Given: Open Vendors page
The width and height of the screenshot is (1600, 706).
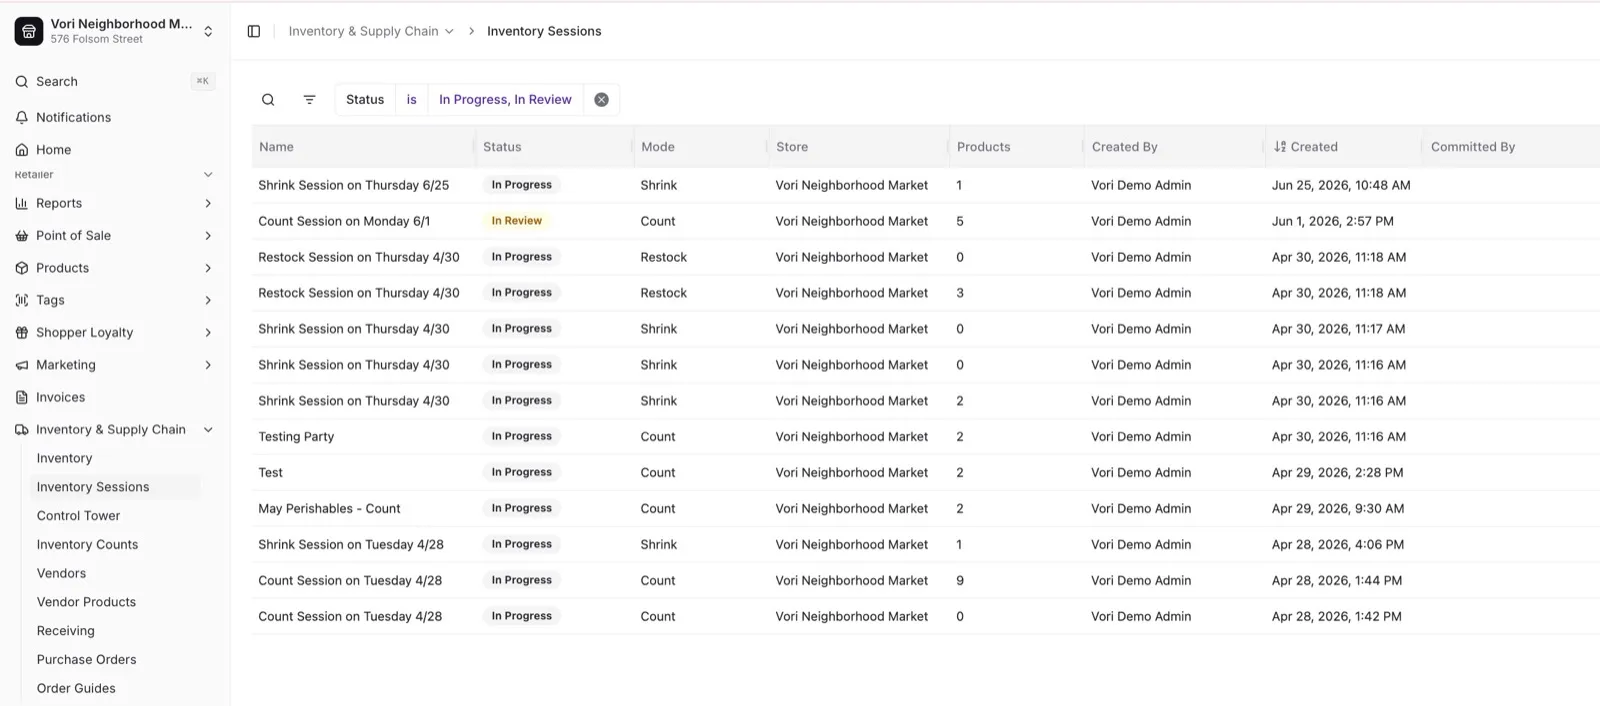Looking at the screenshot, I should pos(61,573).
